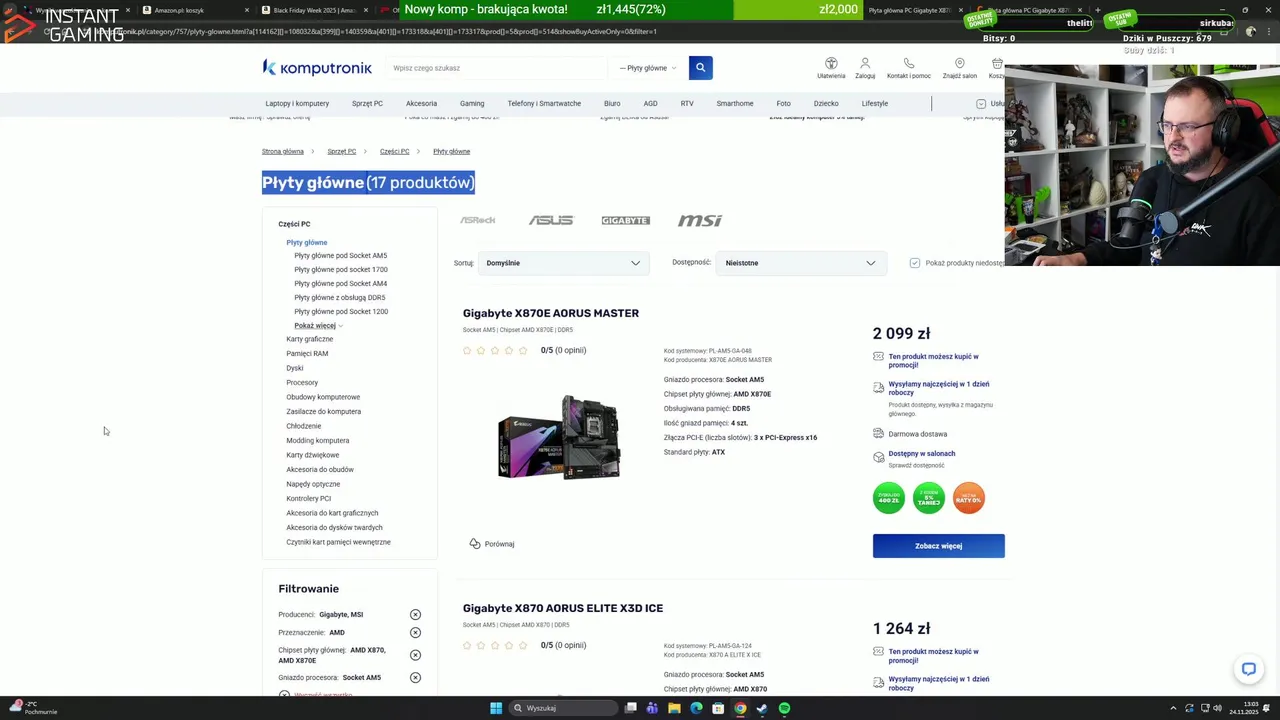The width and height of the screenshot is (1280, 720).
Task: Open Steam from the taskbar
Action: pyautogui.click(x=762, y=708)
